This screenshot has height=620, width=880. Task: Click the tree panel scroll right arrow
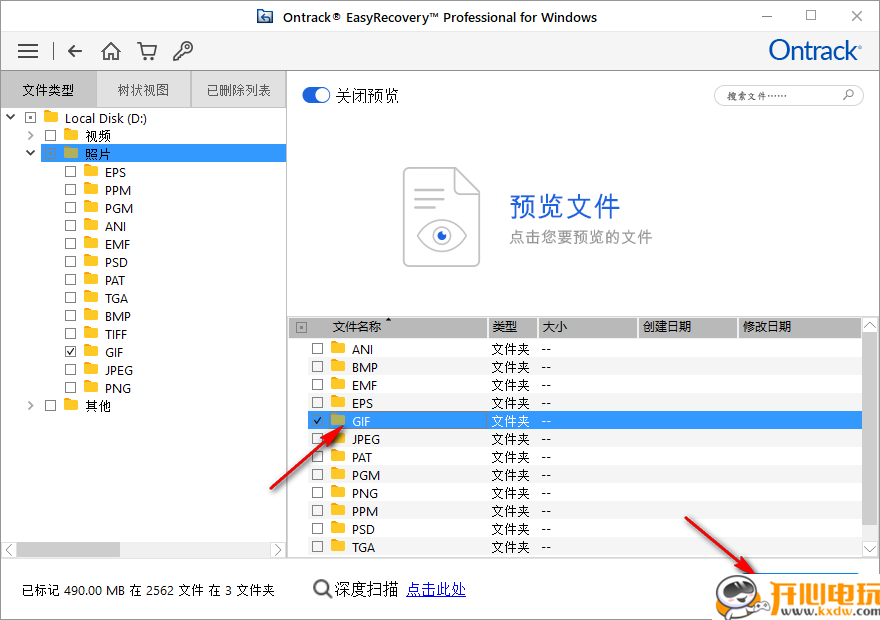(278, 550)
